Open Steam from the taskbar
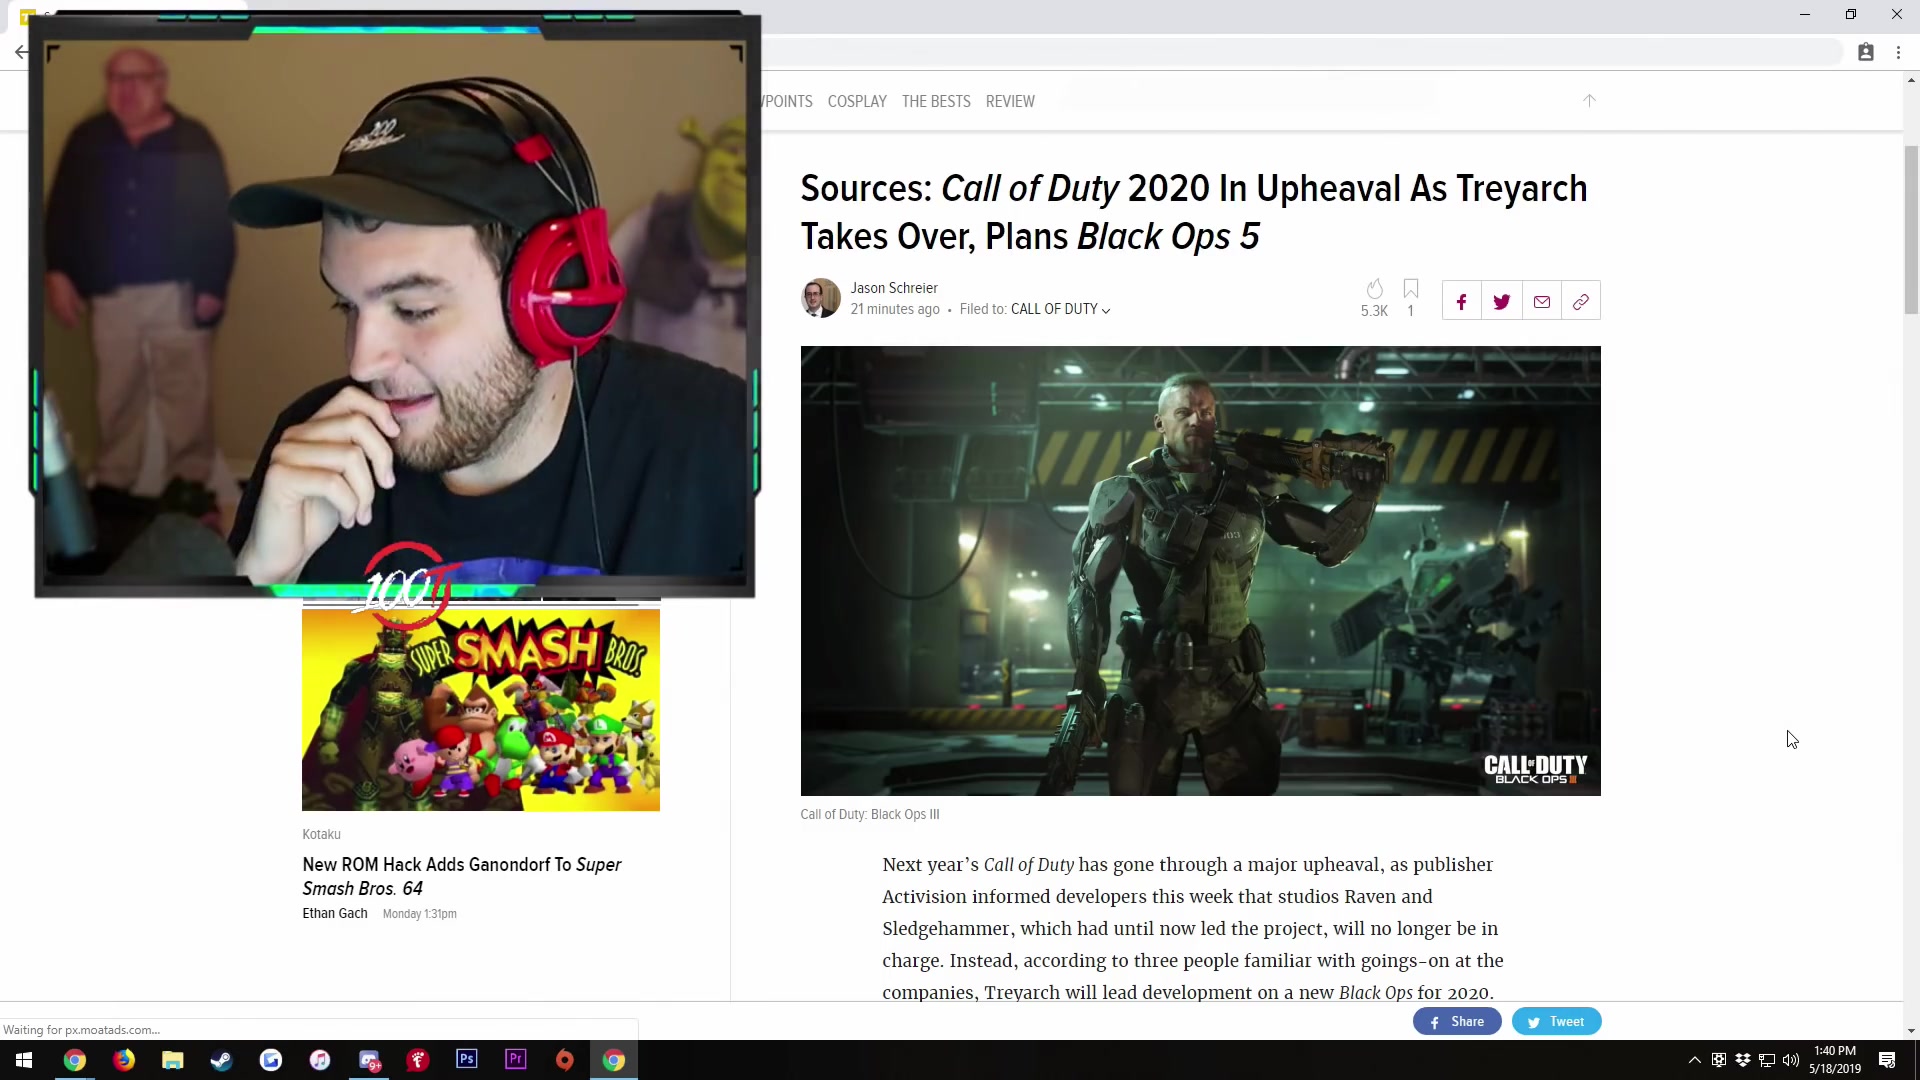1920x1080 pixels. click(221, 1060)
